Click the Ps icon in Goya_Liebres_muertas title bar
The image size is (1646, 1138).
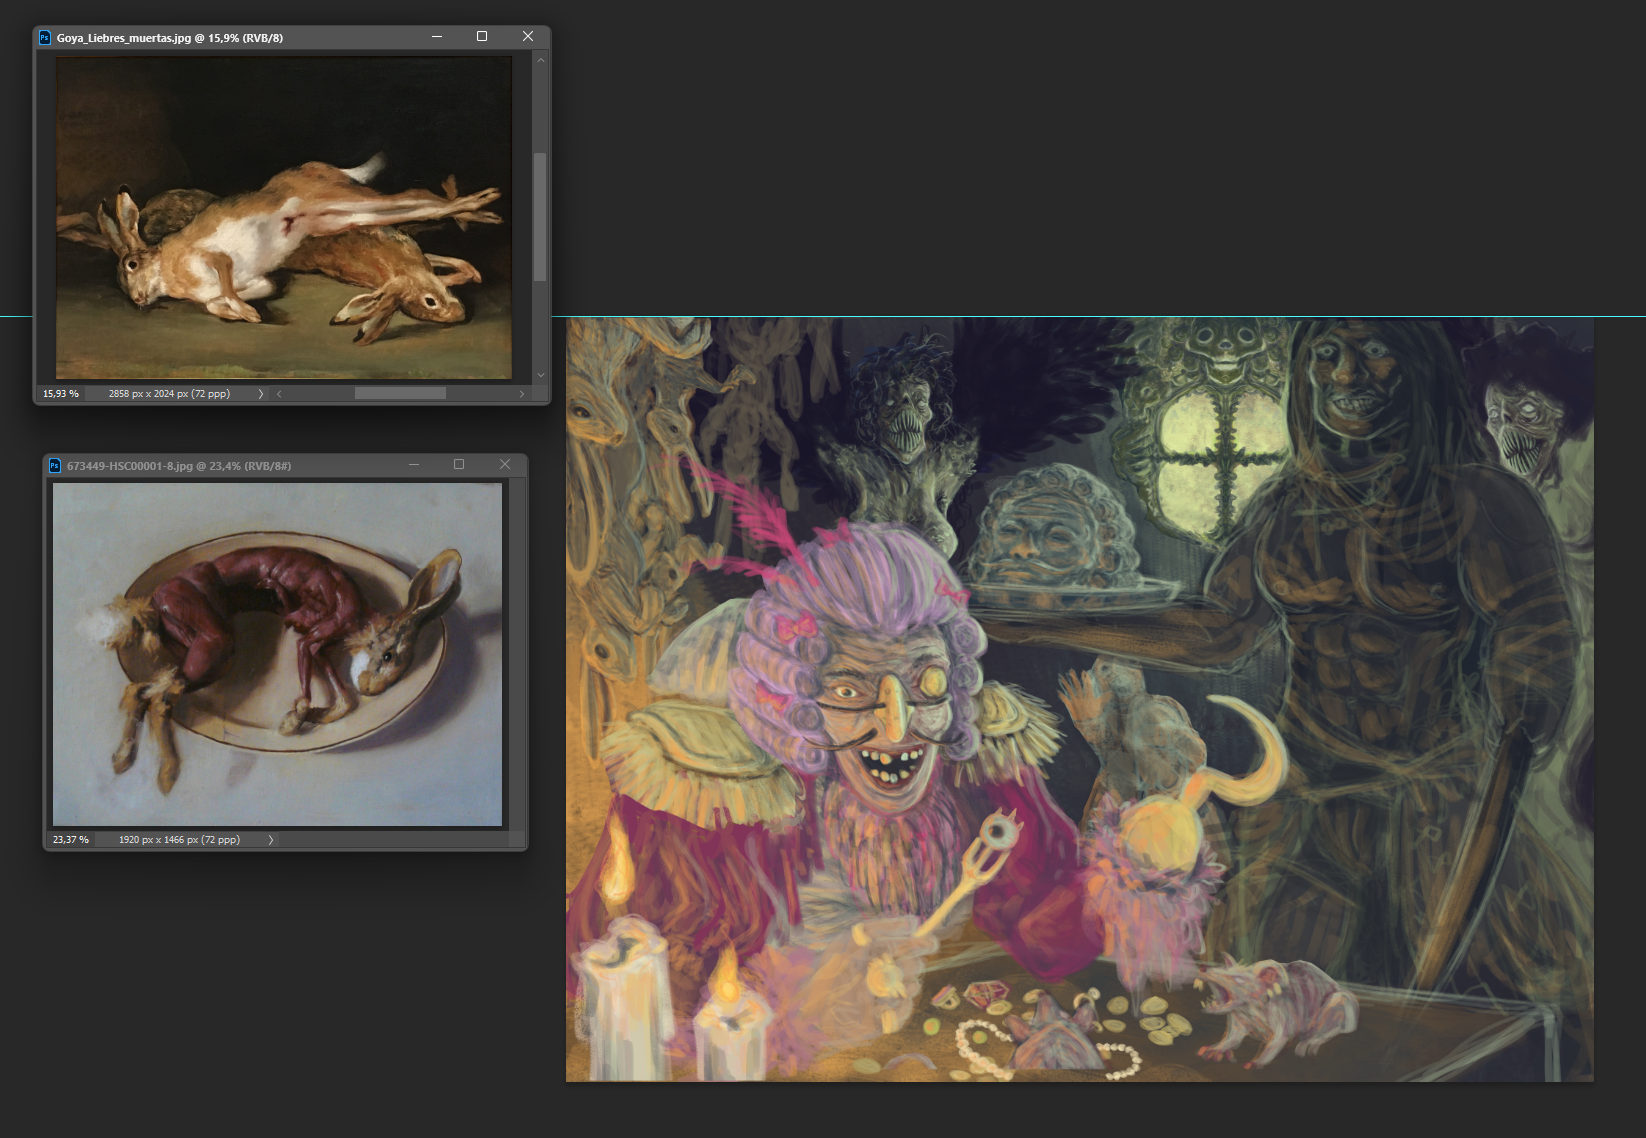coord(44,38)
